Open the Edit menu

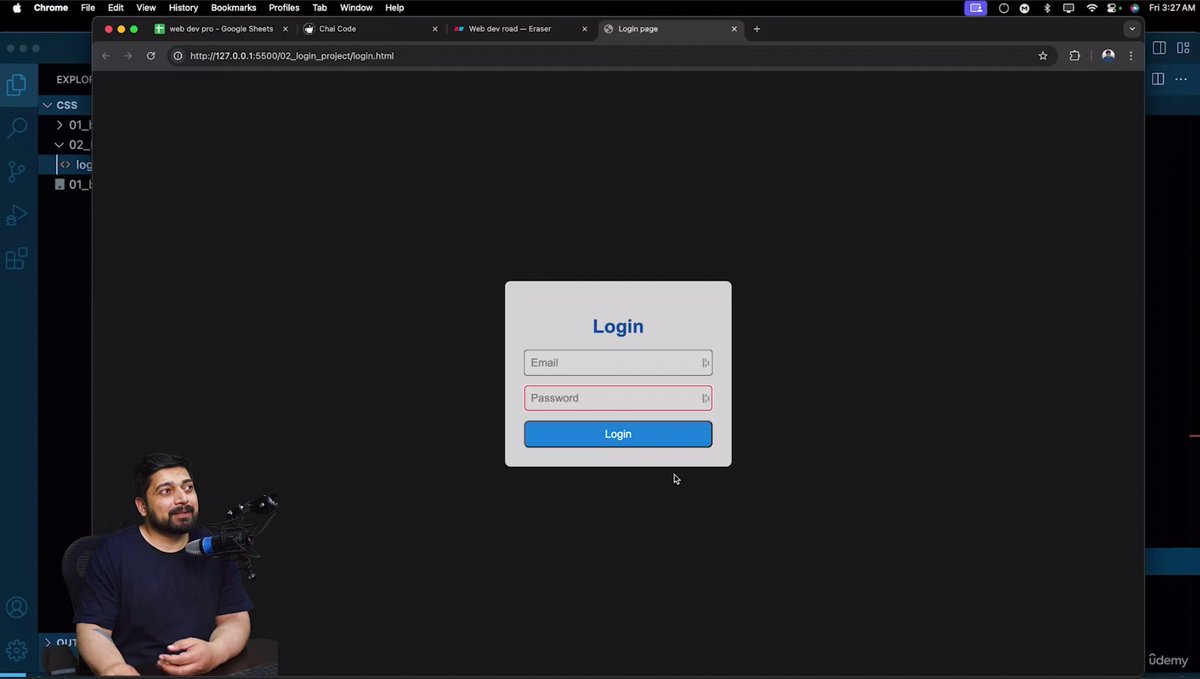pos(116,8)
